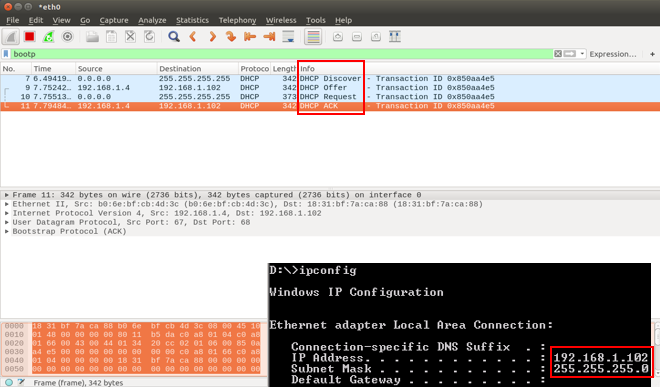Click the start capture shark fin icon

tap(11, 37)
